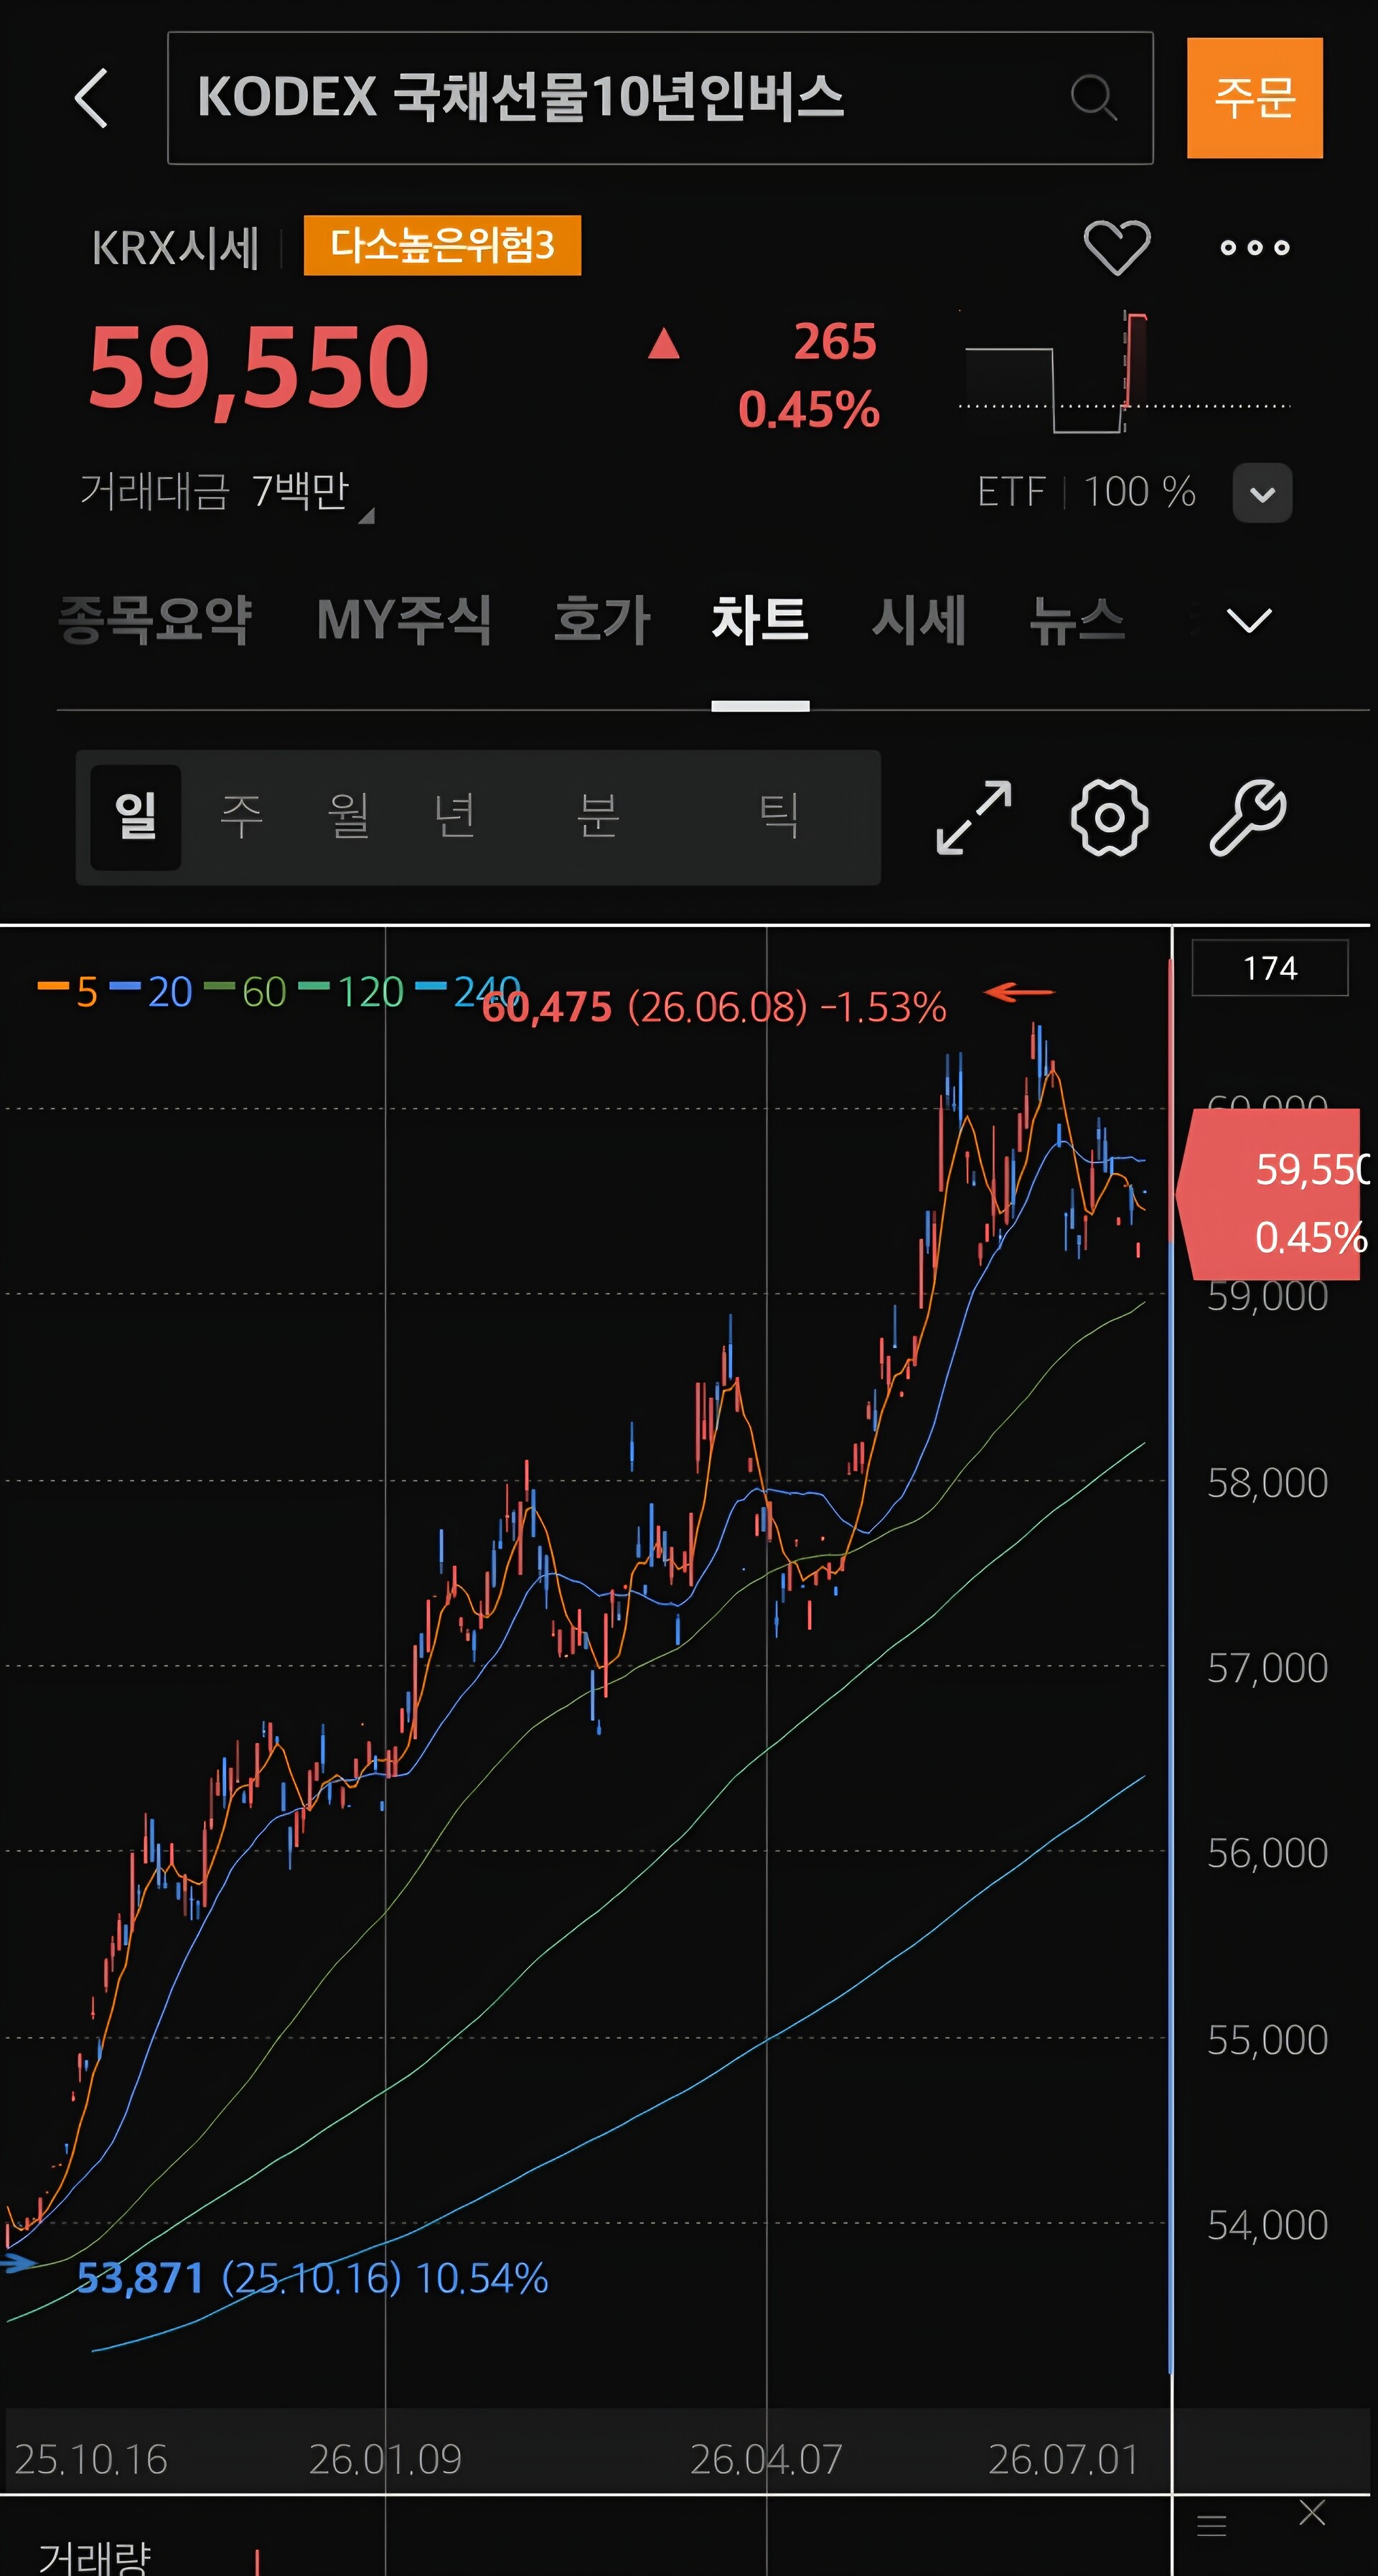The width and height of the screenshot is (1378, 2576).
Task: Switch to the MY주식 tab
Action: pyautogui.click(x=404, y=620)
